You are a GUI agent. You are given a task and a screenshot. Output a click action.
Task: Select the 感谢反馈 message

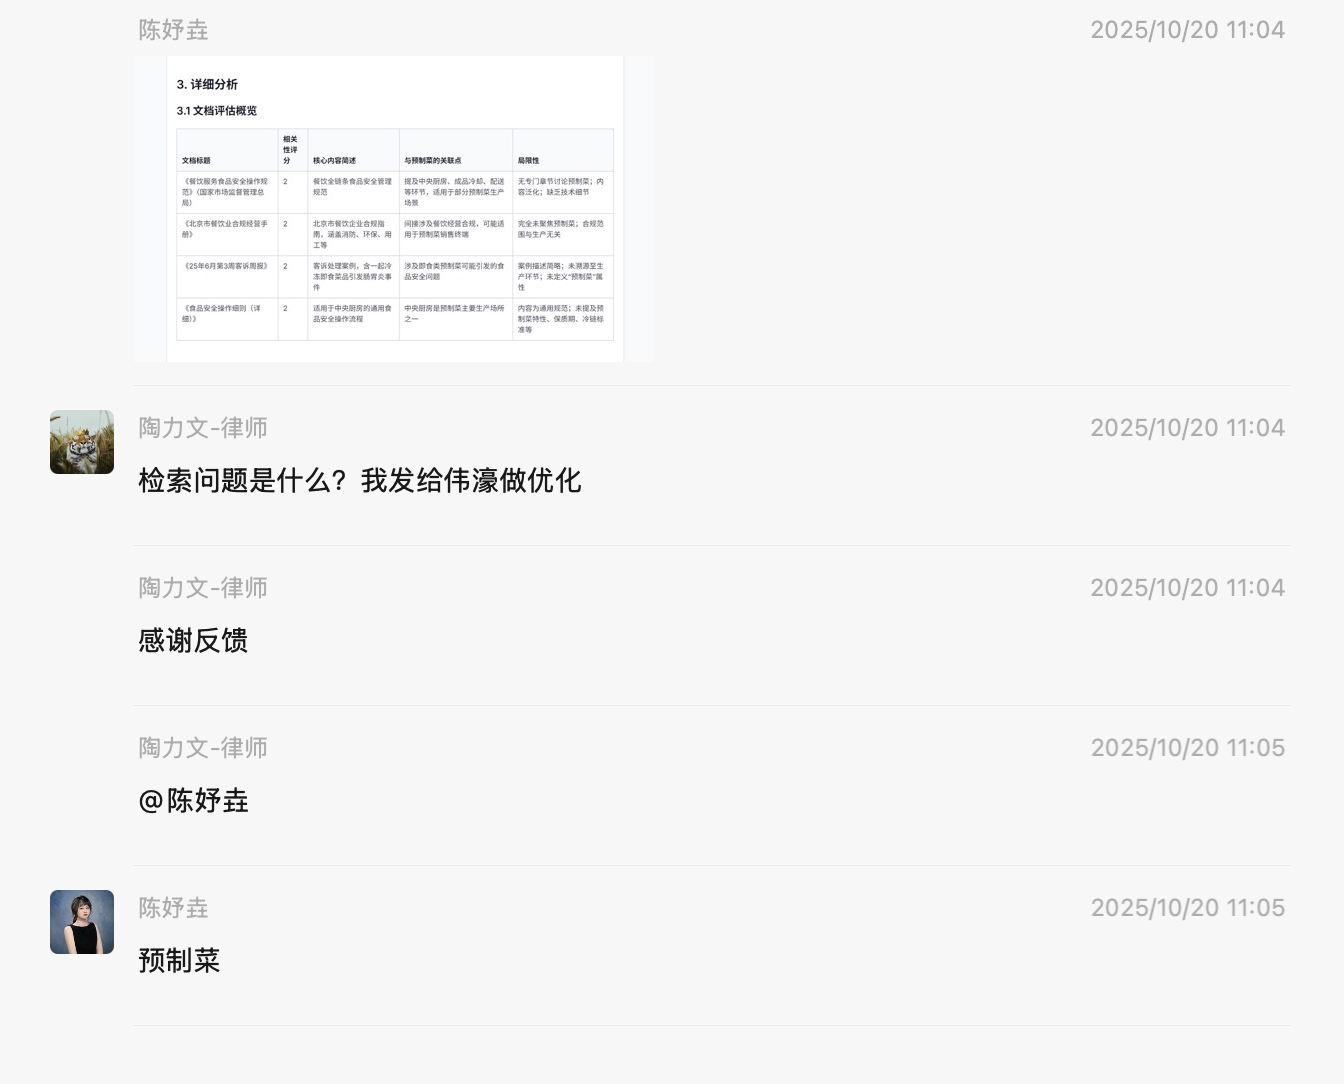tap(193, 641)
